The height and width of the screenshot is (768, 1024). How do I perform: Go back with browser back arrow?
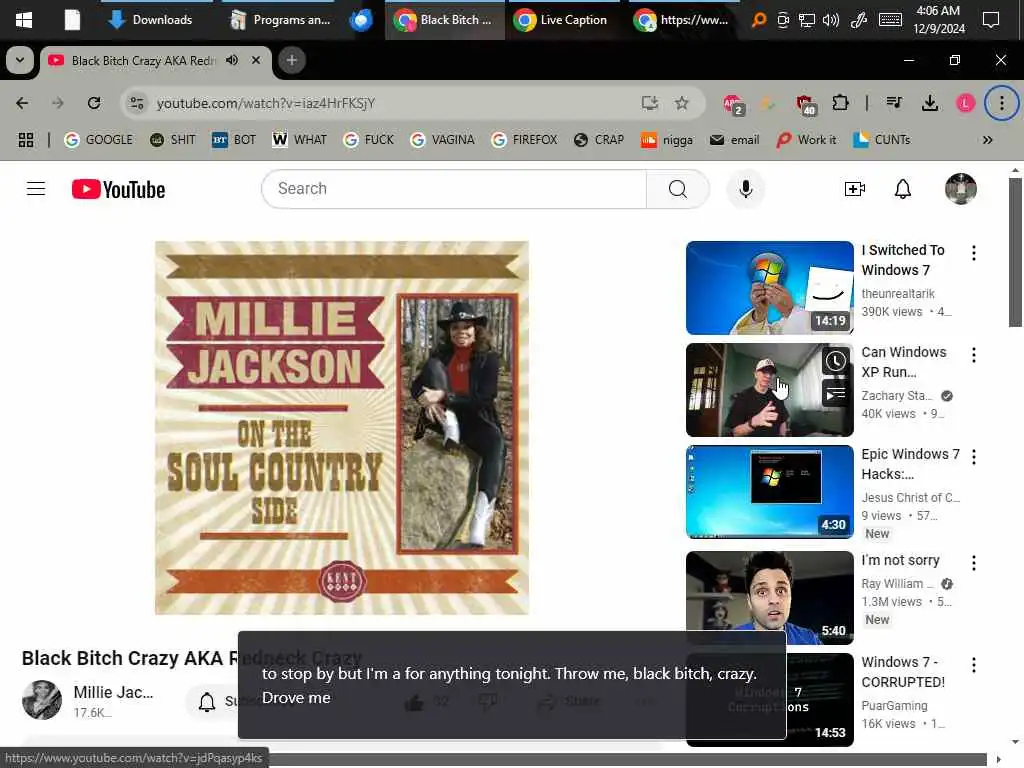coord(22,103)
